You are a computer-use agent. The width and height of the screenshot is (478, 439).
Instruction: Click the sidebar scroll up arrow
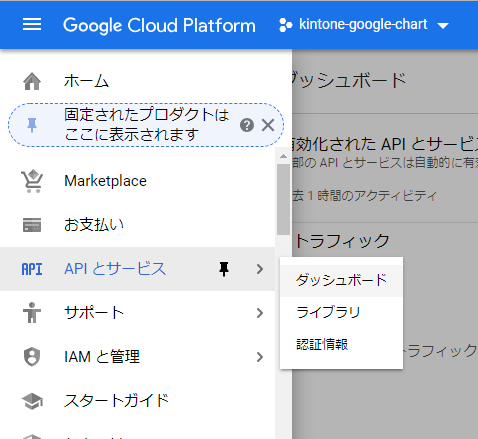coord(283,156)
